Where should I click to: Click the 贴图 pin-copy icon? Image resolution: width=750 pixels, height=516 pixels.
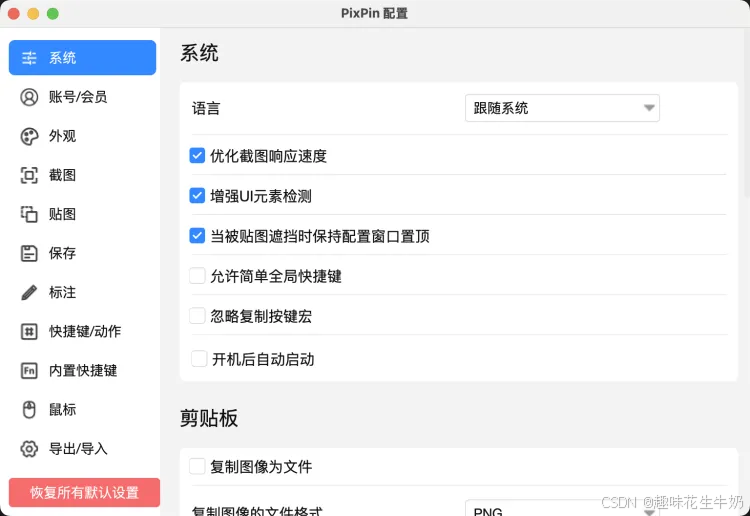[29, 214]
